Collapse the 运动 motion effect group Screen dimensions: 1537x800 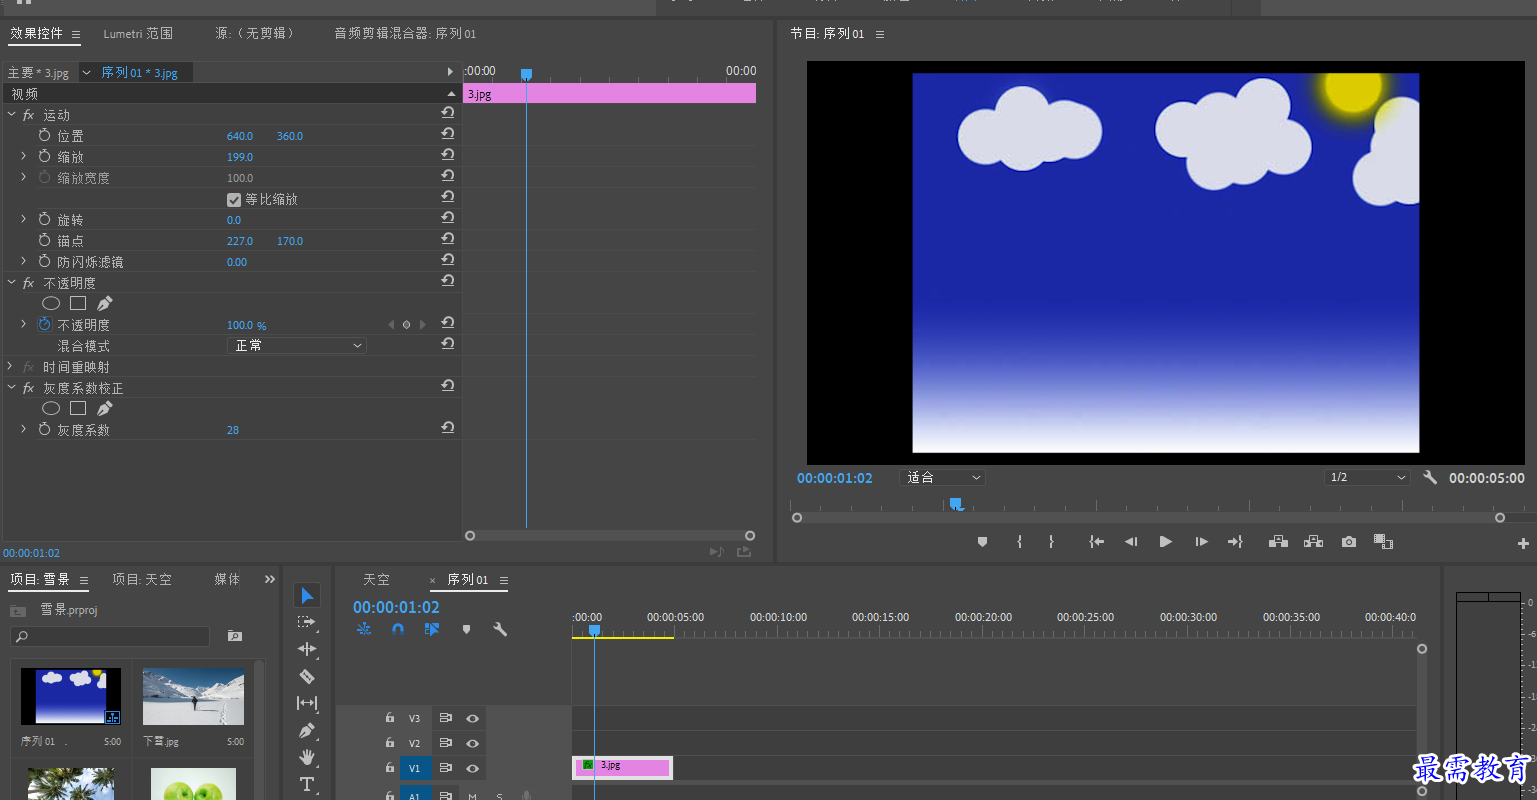11,115
